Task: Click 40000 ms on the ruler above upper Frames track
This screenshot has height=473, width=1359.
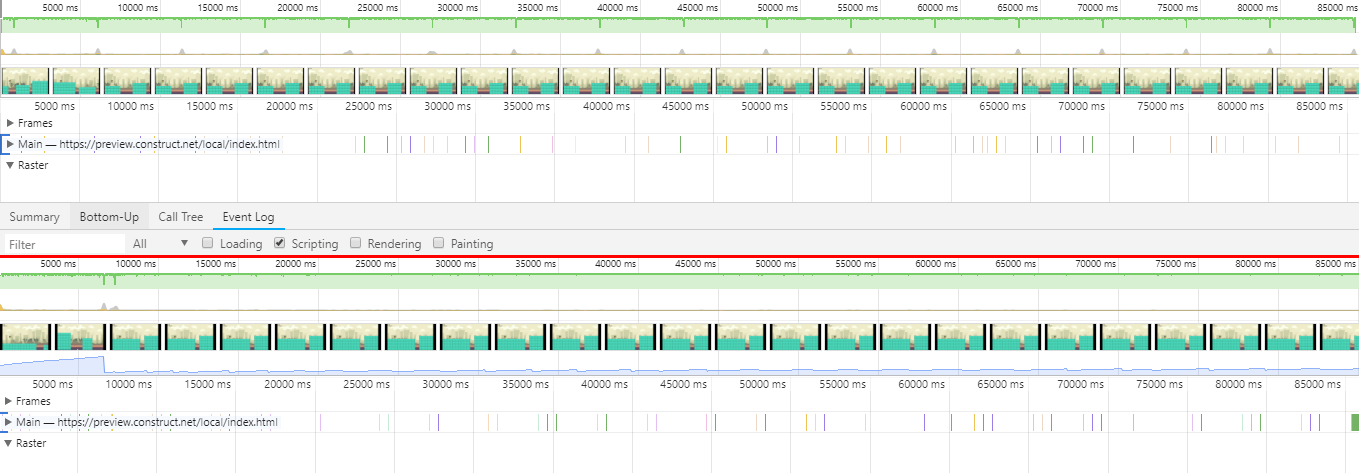Action: coord(613,105)
